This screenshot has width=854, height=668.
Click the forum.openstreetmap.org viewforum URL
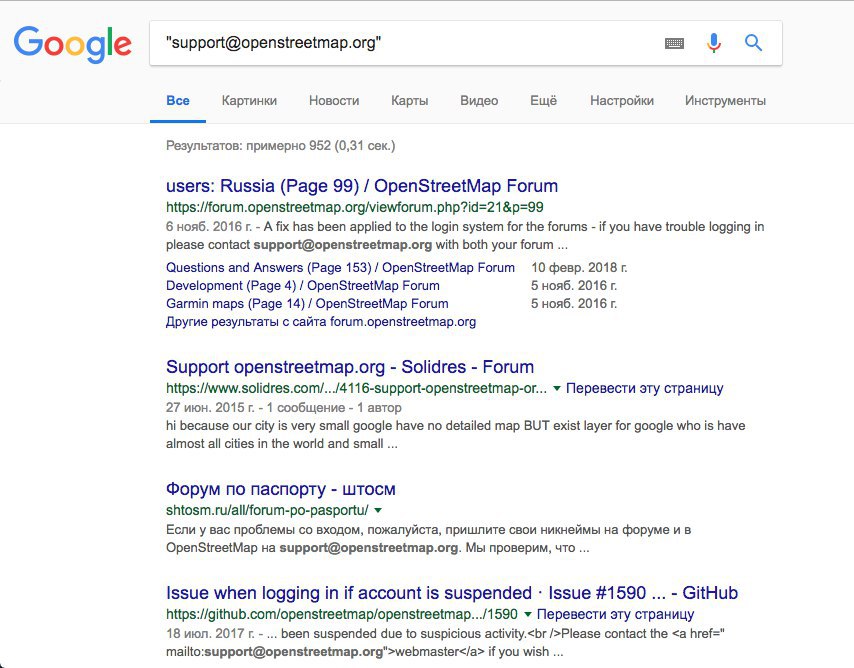(x=355, y=207)
